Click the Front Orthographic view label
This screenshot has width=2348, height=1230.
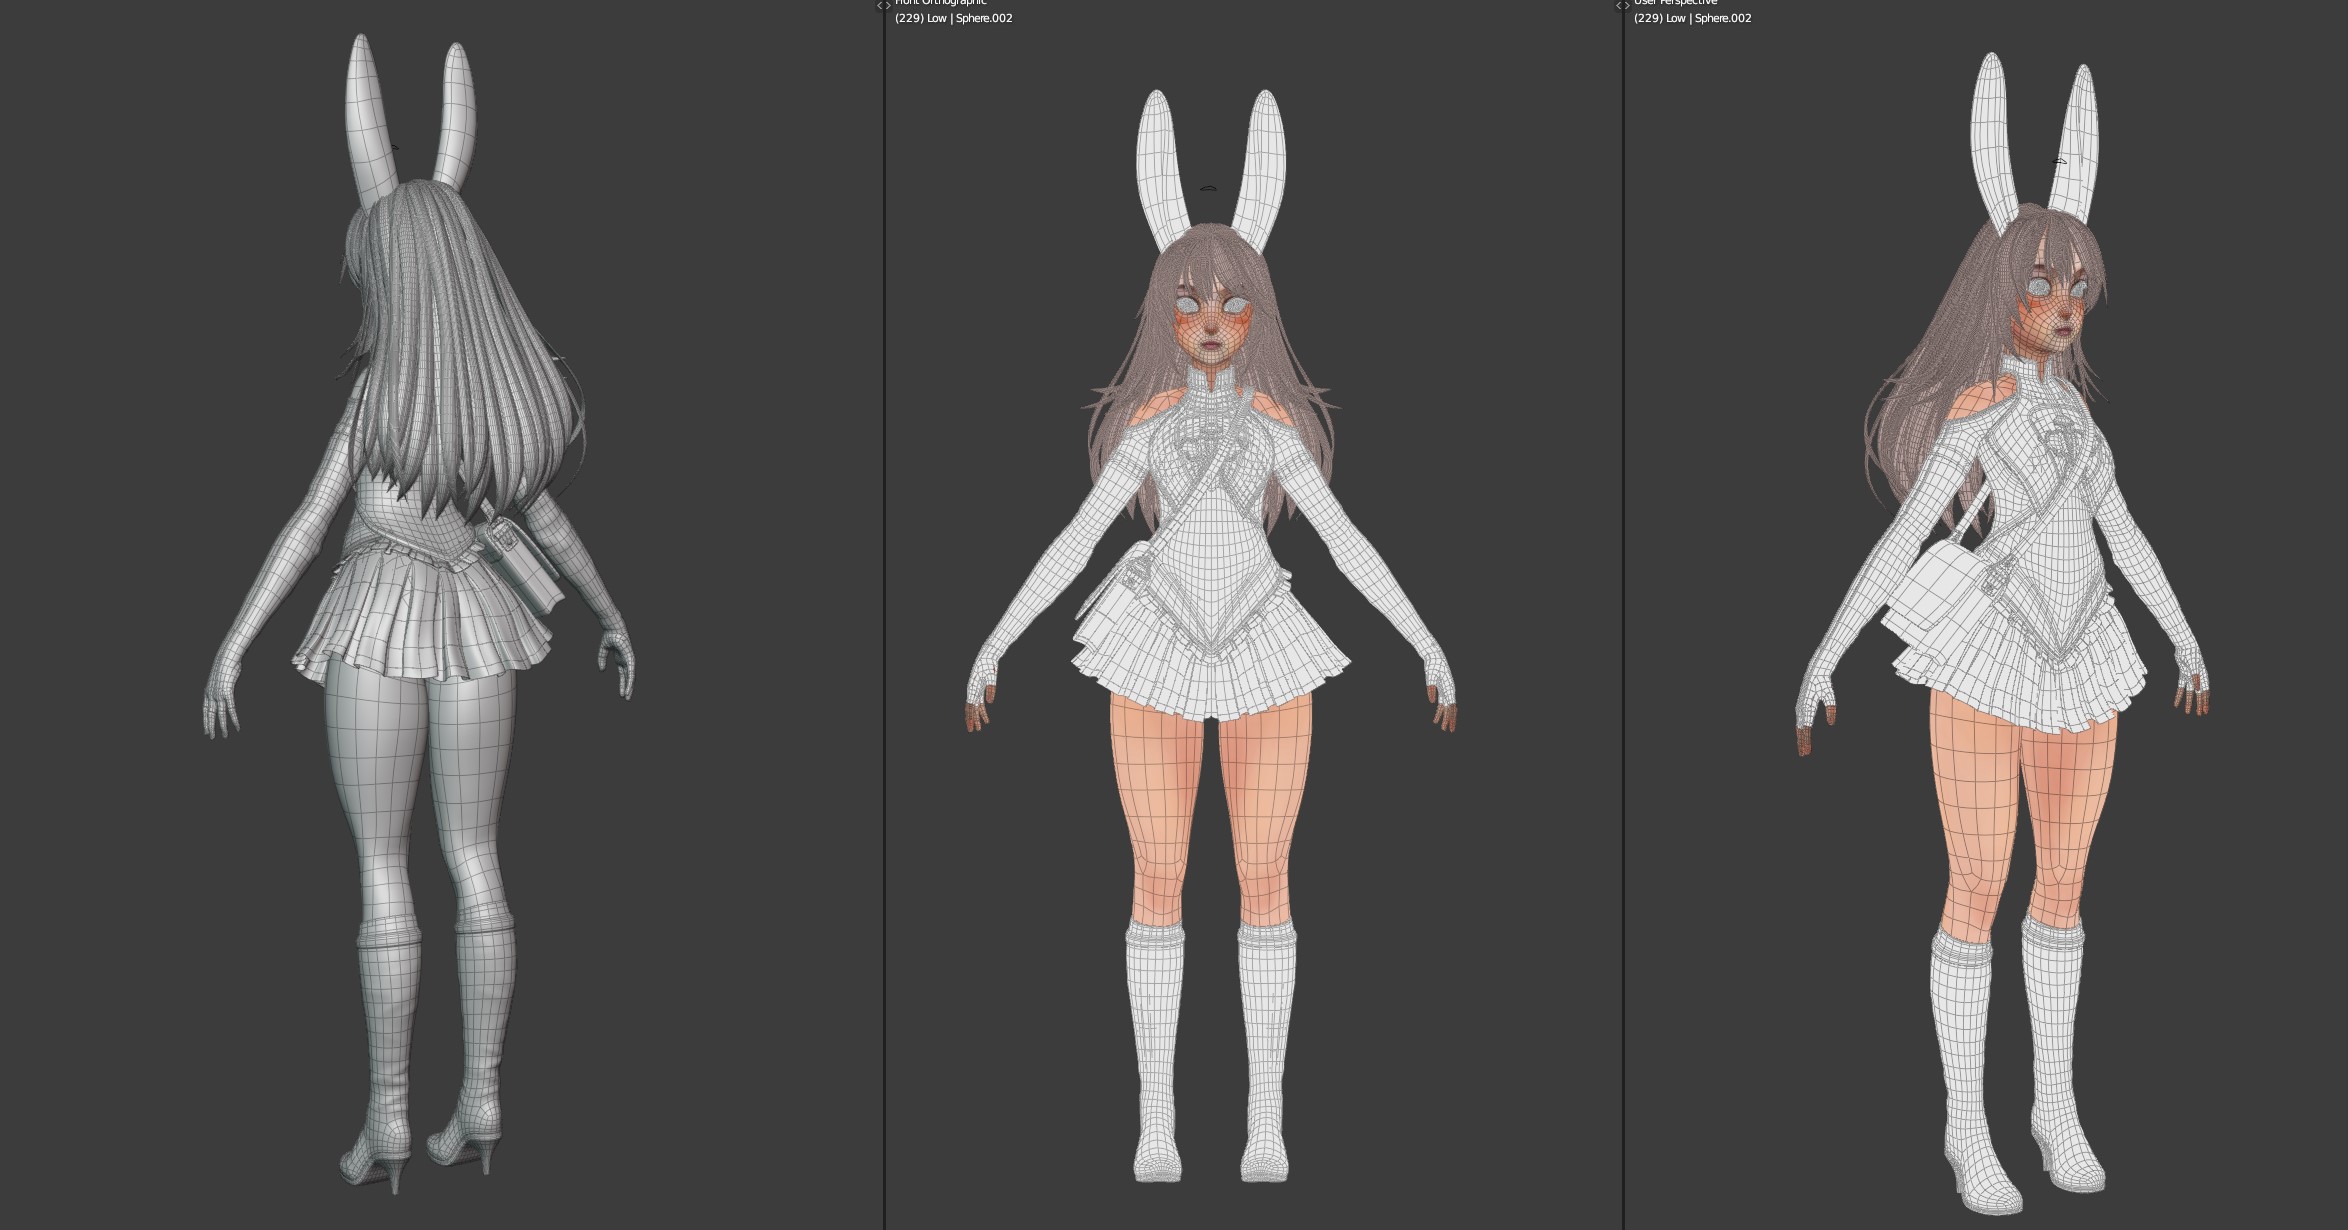click(940, 3)
